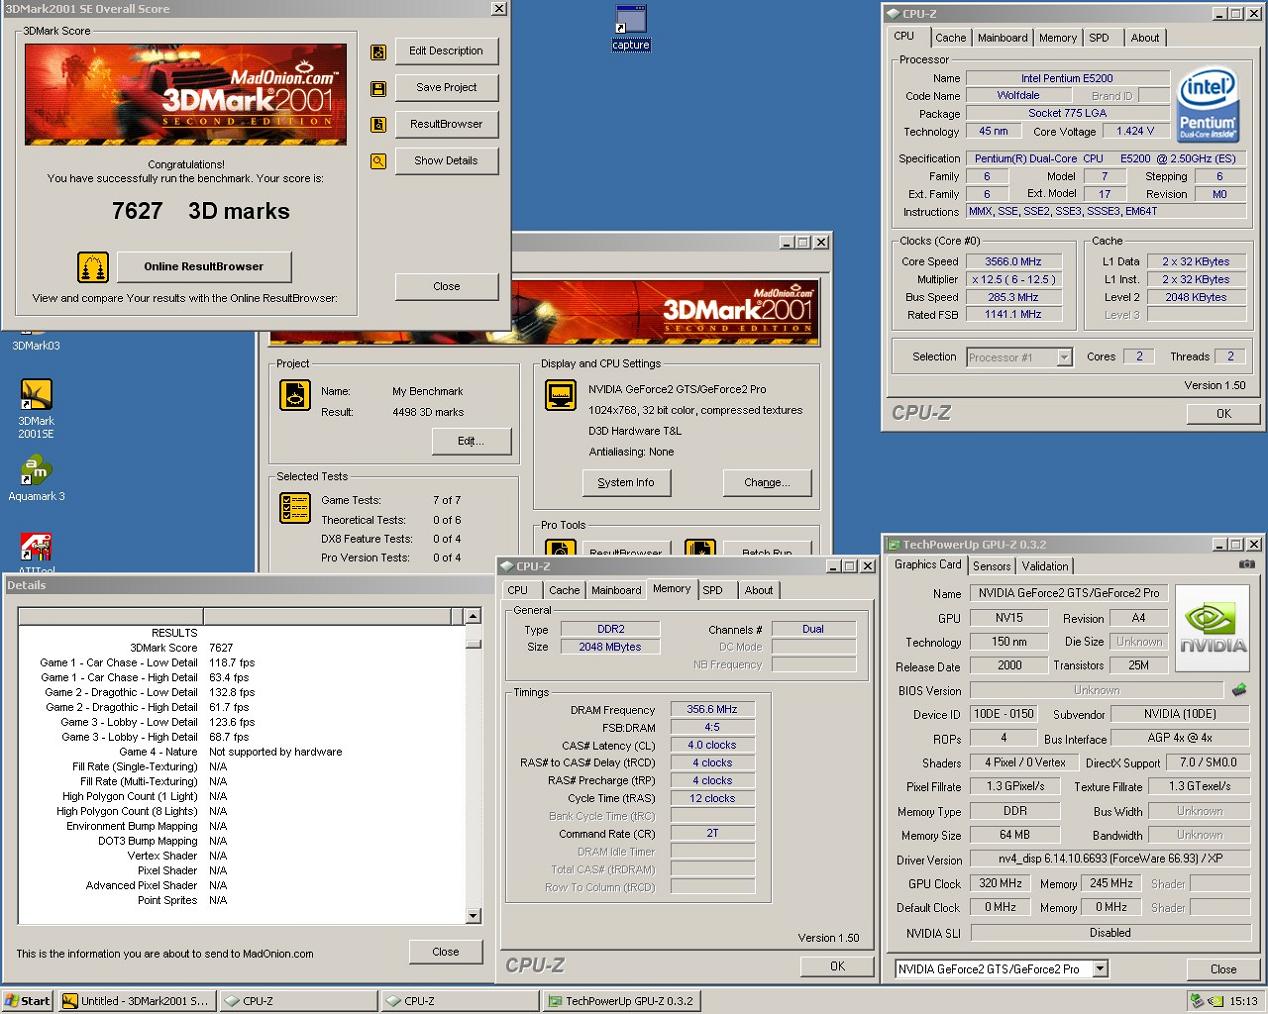Click the Core Speed value 3566.0 MHz
This screenshot has height=1014, width=1268.
(x=1013, y=262)
